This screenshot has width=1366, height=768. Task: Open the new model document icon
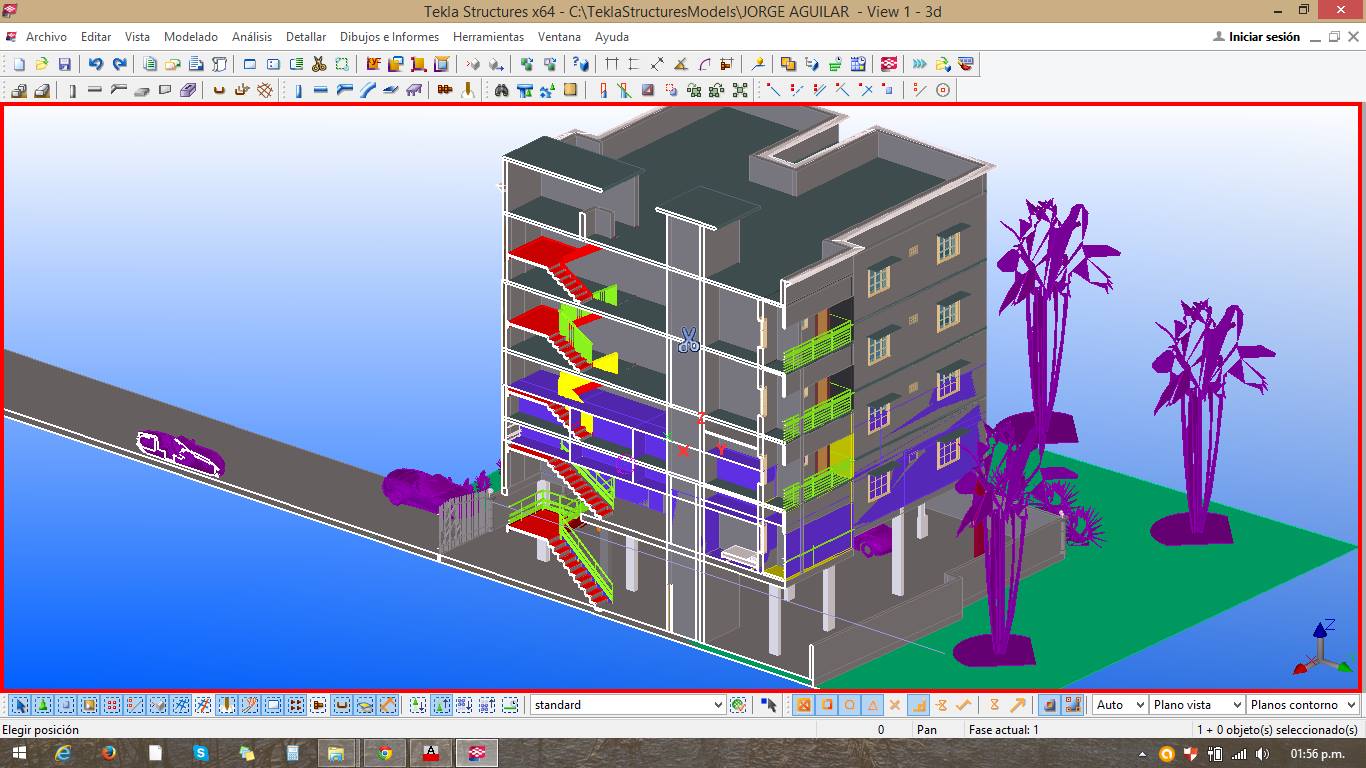point(19,64)
